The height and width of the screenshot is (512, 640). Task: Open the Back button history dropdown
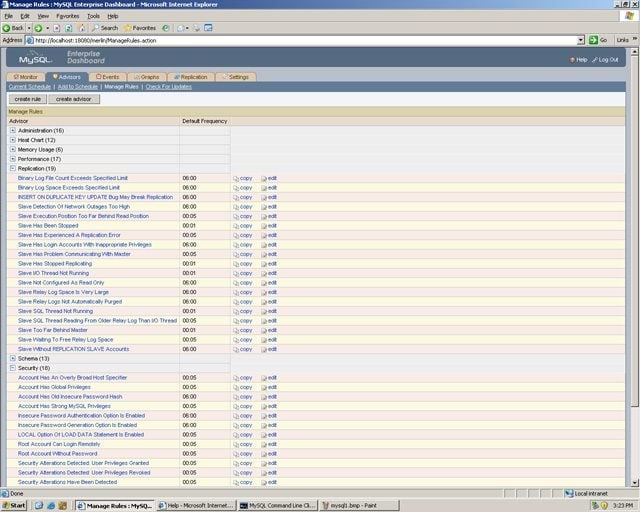tap(29, 28)
